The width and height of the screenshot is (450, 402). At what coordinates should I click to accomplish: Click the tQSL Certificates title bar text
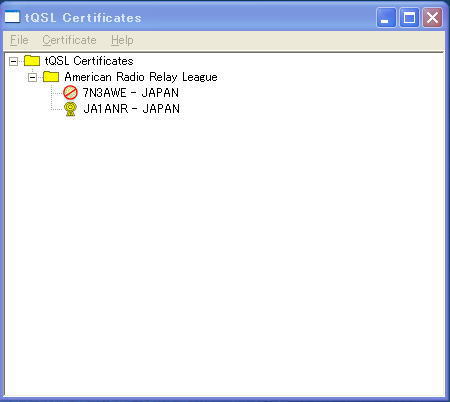coord(83,18)
